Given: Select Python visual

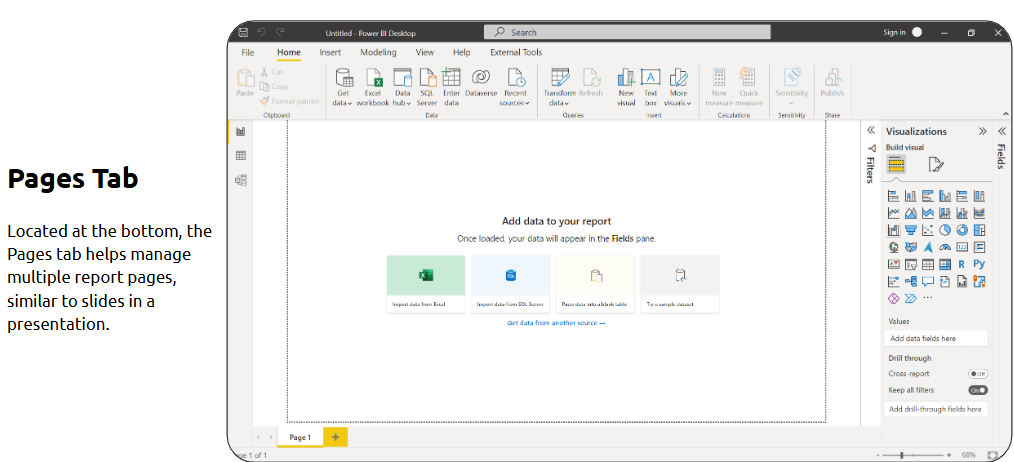Looking at the screenshot, I should (979, 264).
